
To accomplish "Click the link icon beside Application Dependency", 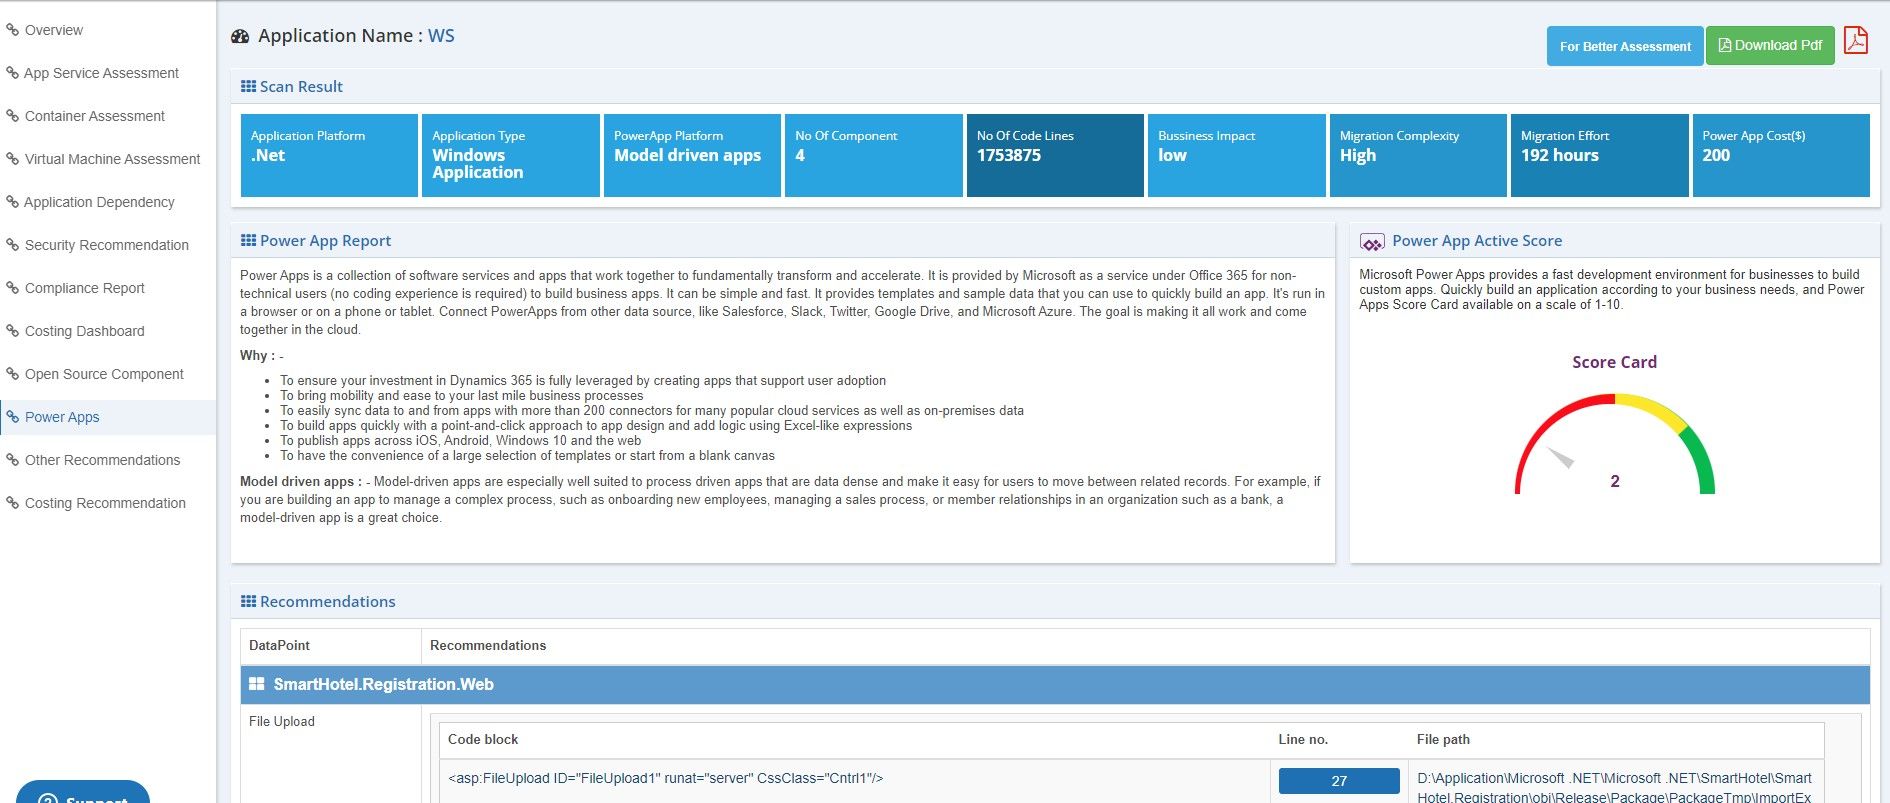I will point(13,202).
